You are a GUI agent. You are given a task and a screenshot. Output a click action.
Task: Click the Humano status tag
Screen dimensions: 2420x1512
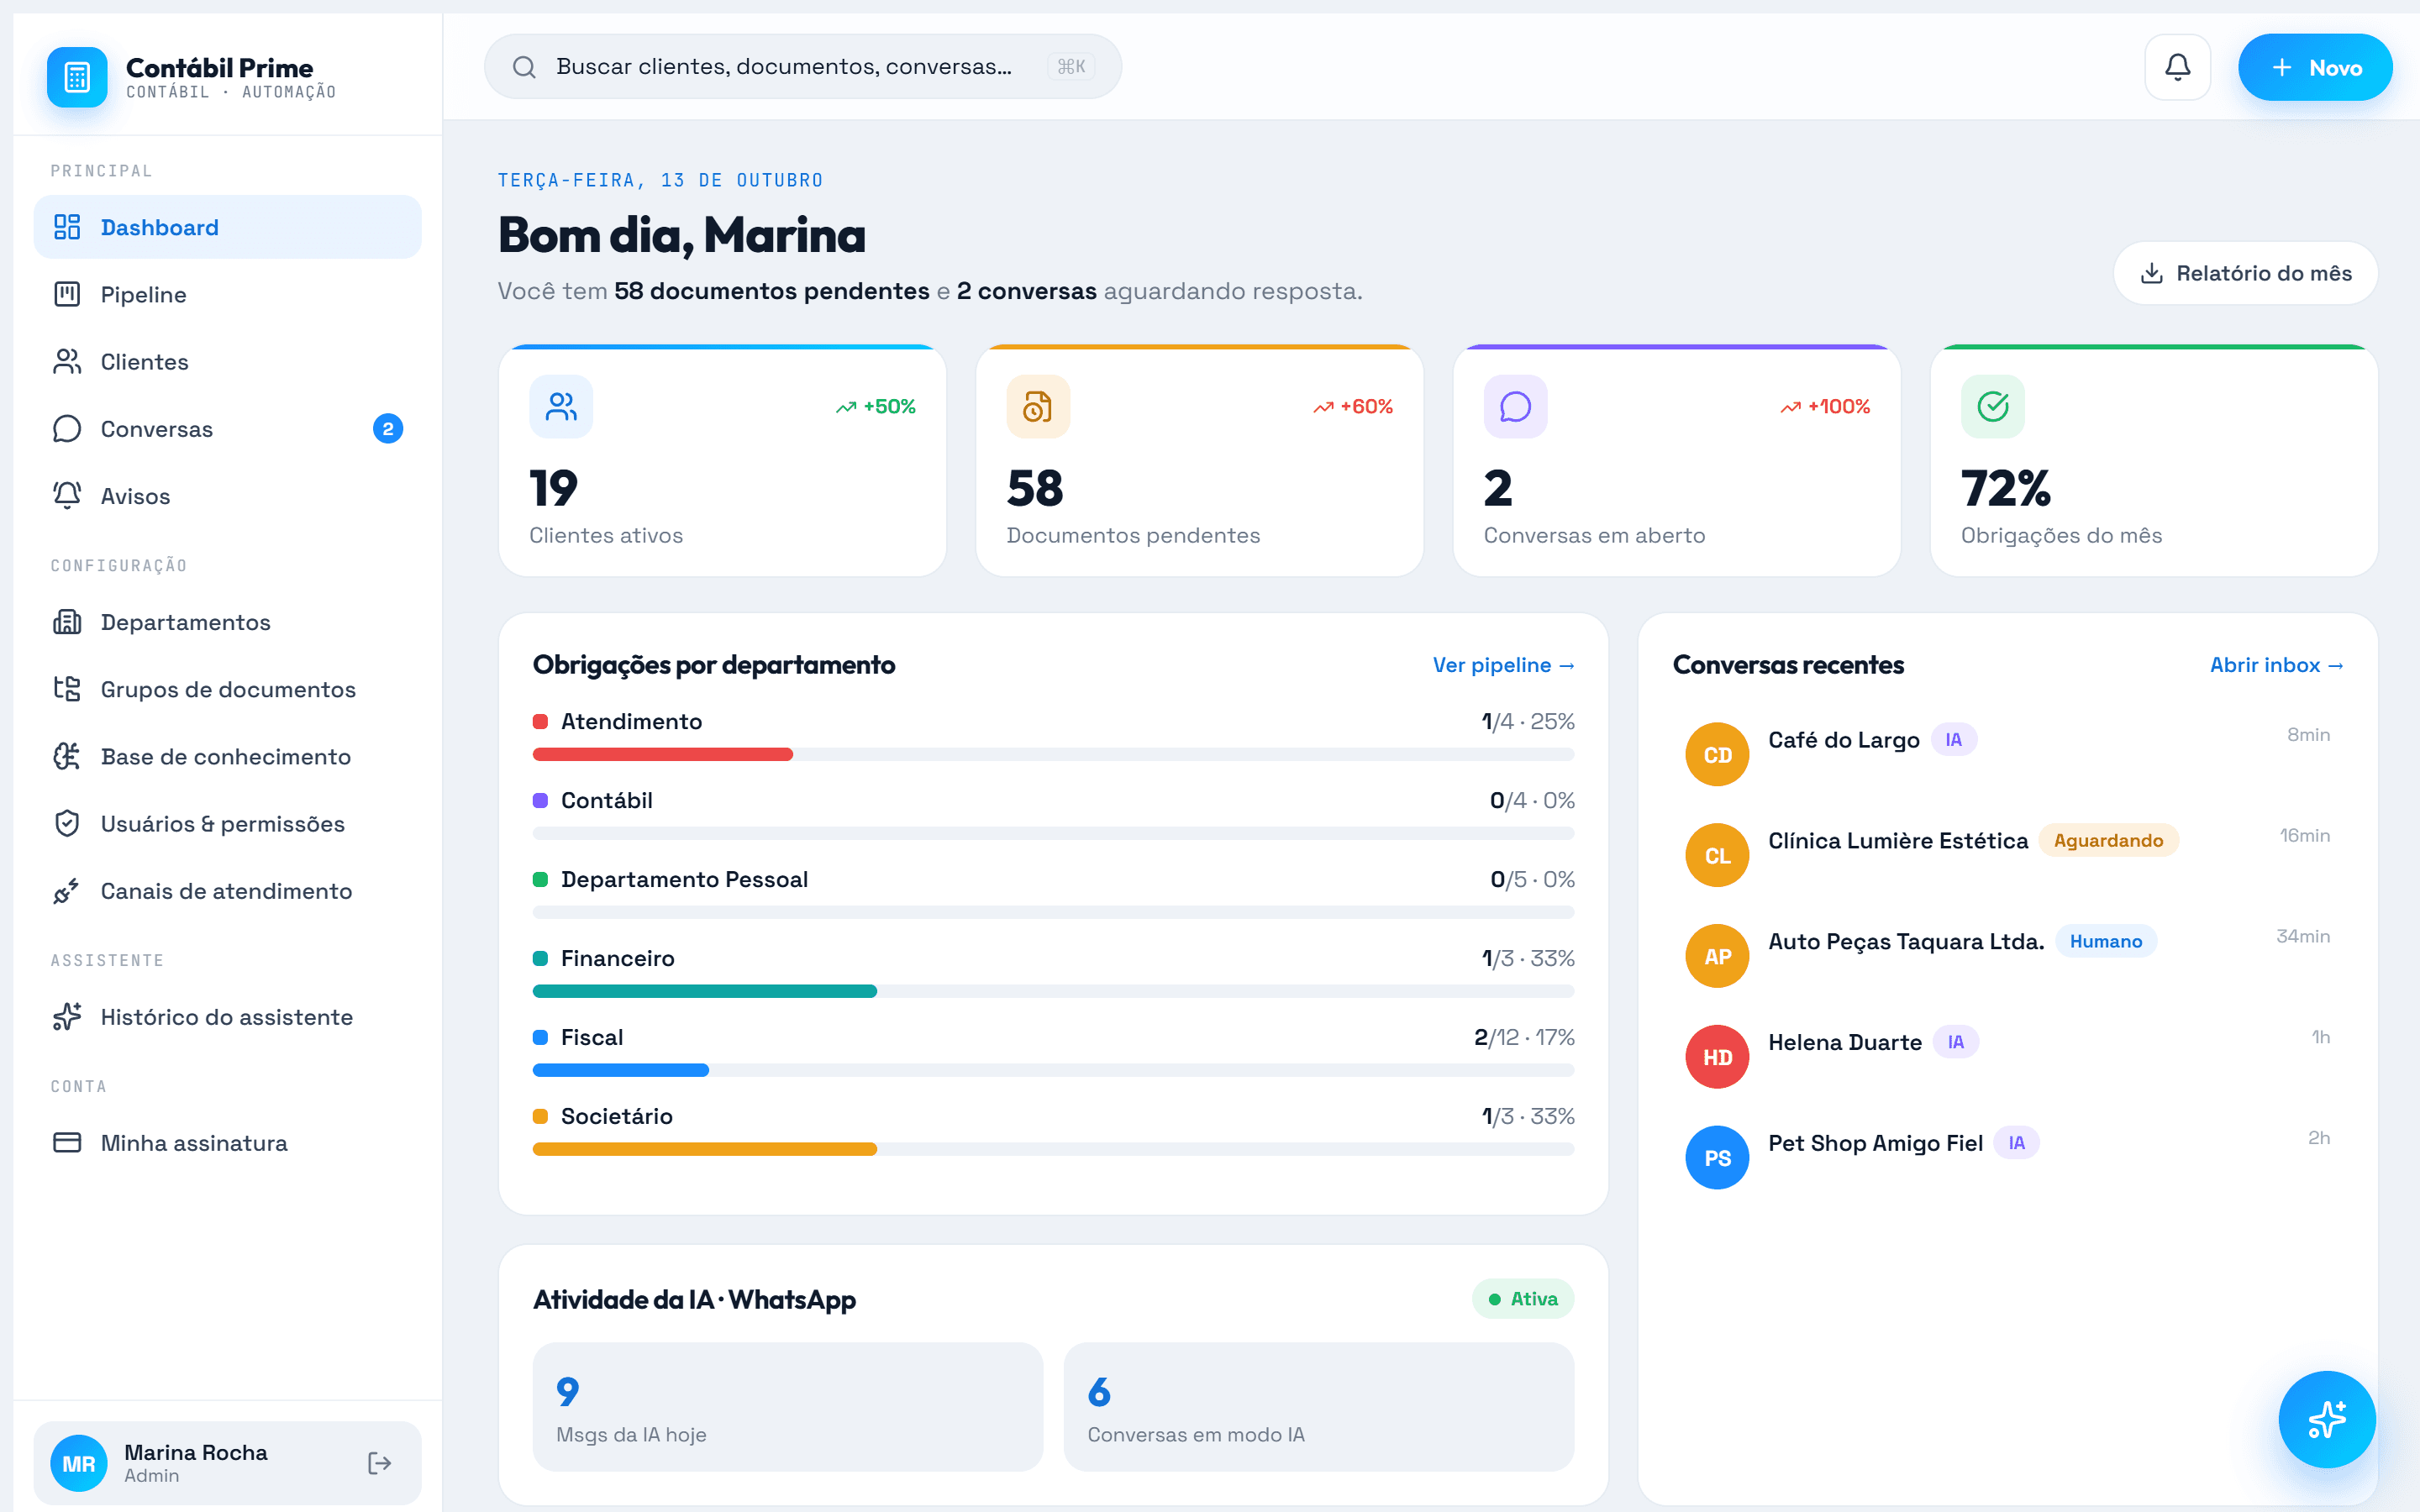coord(2105,941)
